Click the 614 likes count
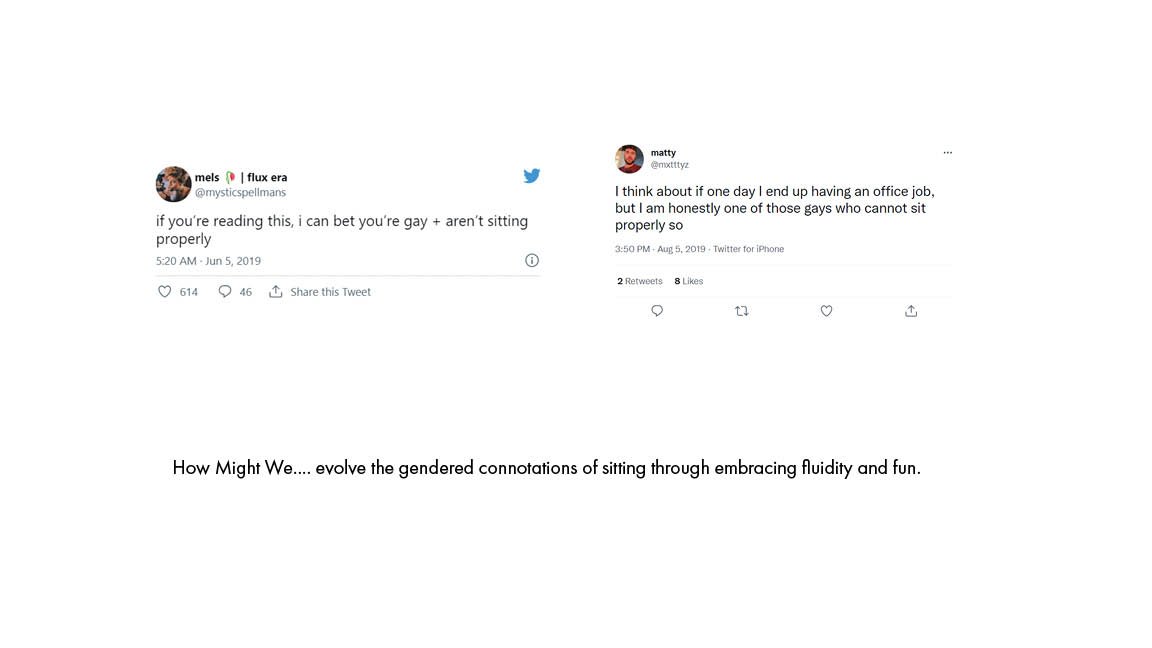Screen dimensions: 1152x648 (x=189, y=292)
